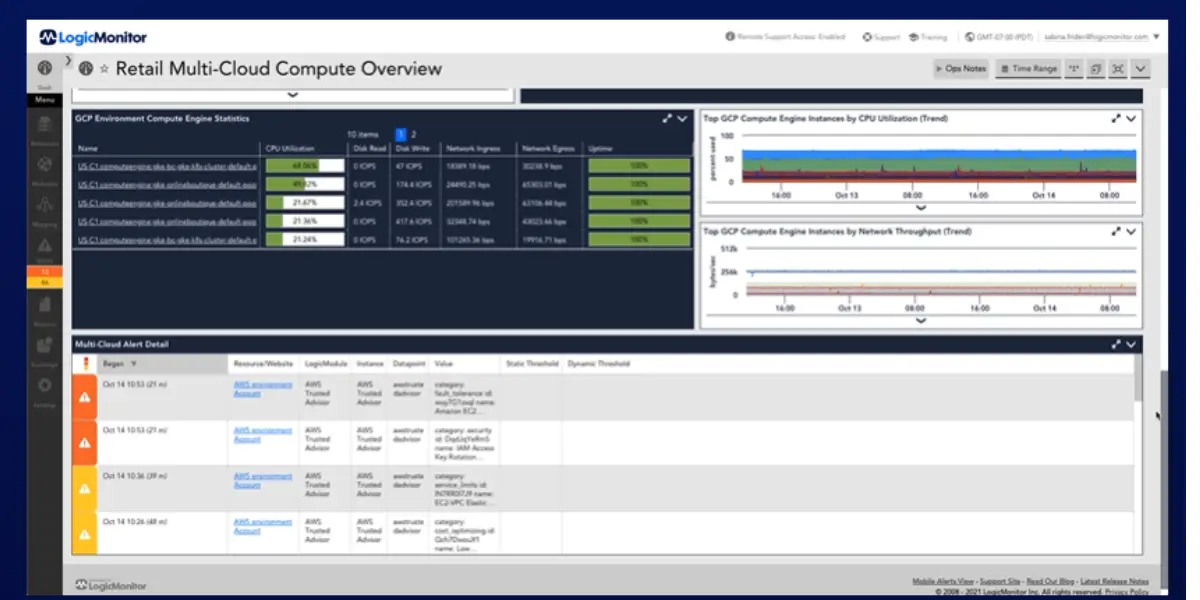Open the Support Site footer link
The height and width of the screenshot is (600, 1200).
(1000, 581)
